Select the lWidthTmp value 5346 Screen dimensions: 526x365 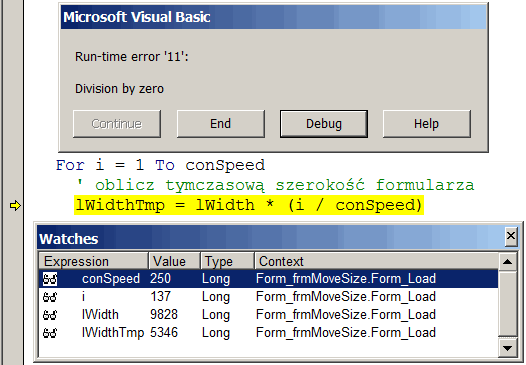pos(164,333)
